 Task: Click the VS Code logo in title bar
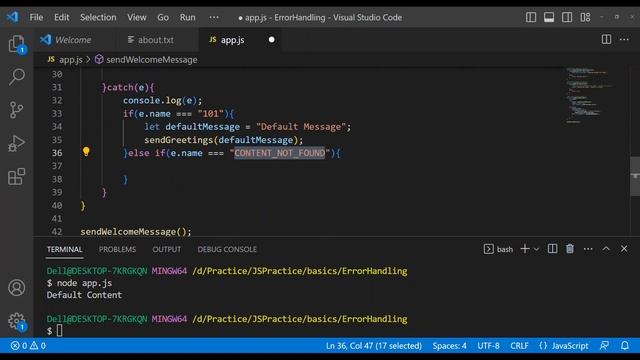tap(12, 17)
